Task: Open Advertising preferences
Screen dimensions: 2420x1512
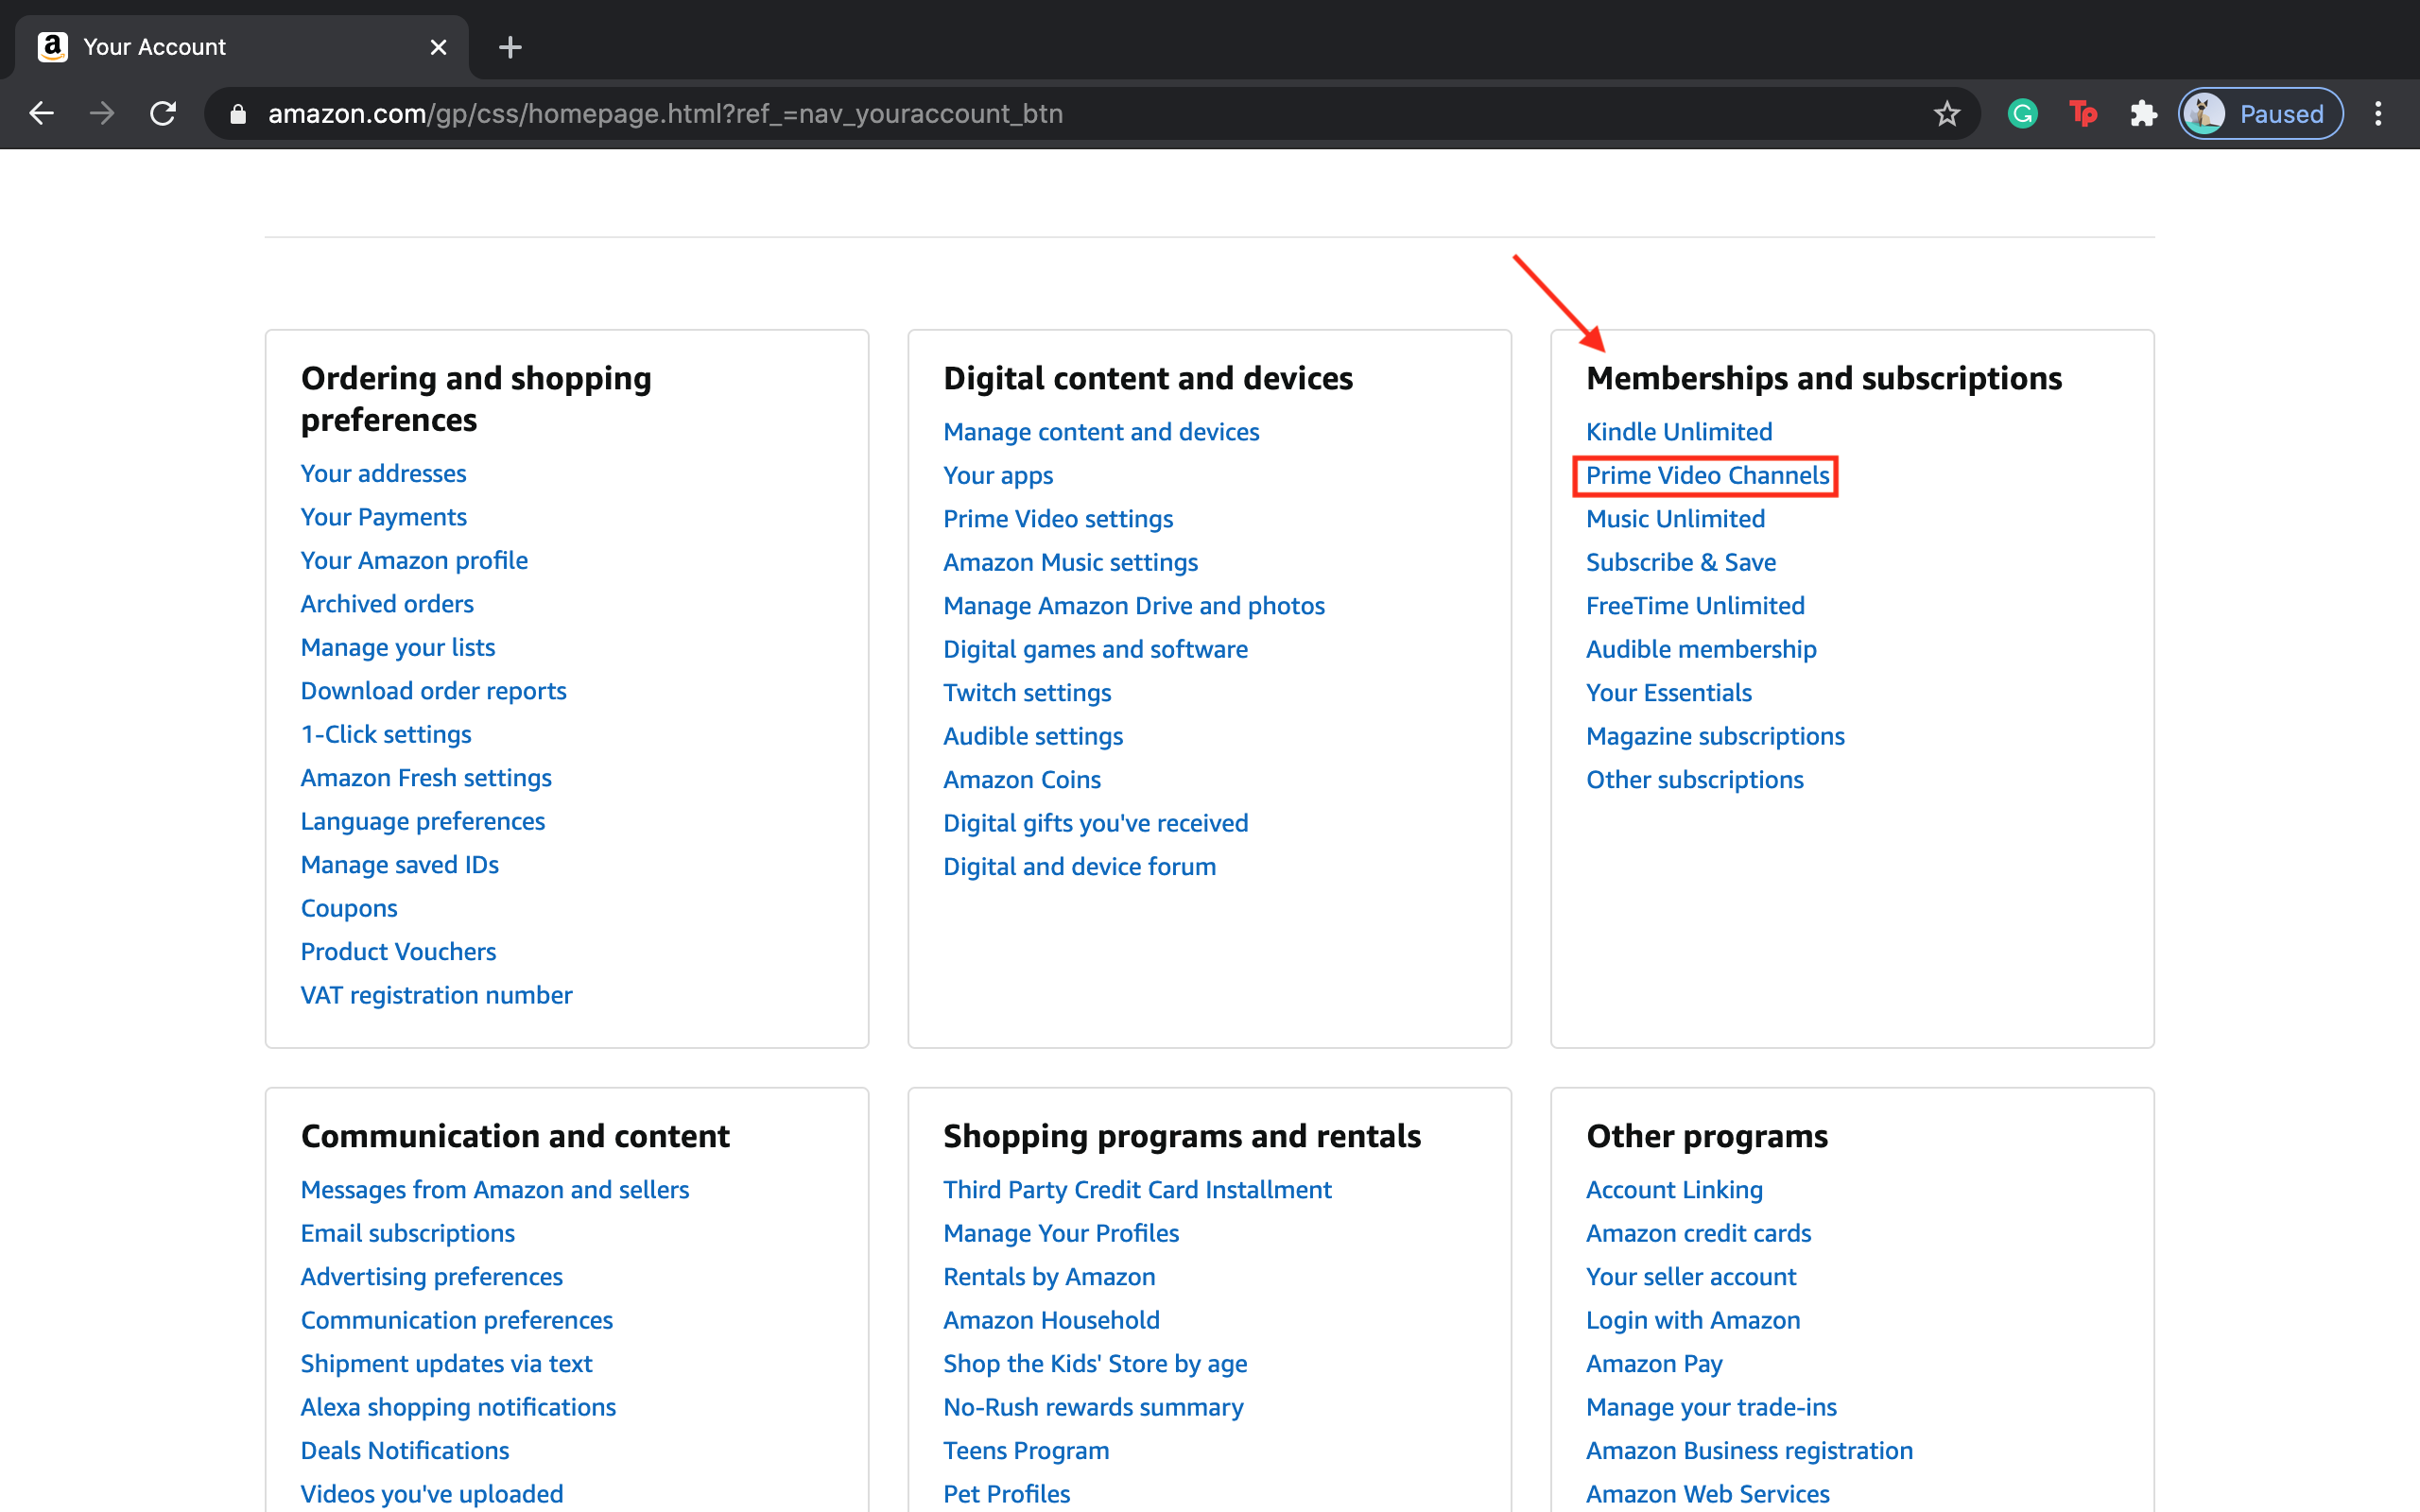Action: click(432, 1277)
